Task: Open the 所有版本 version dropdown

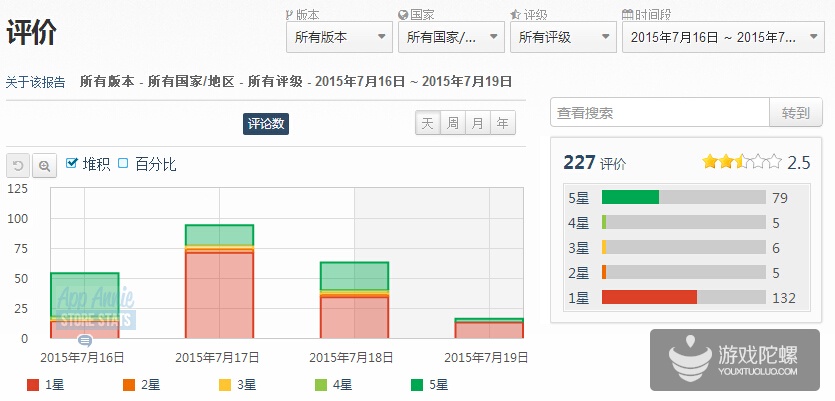Action: [338, 37]
